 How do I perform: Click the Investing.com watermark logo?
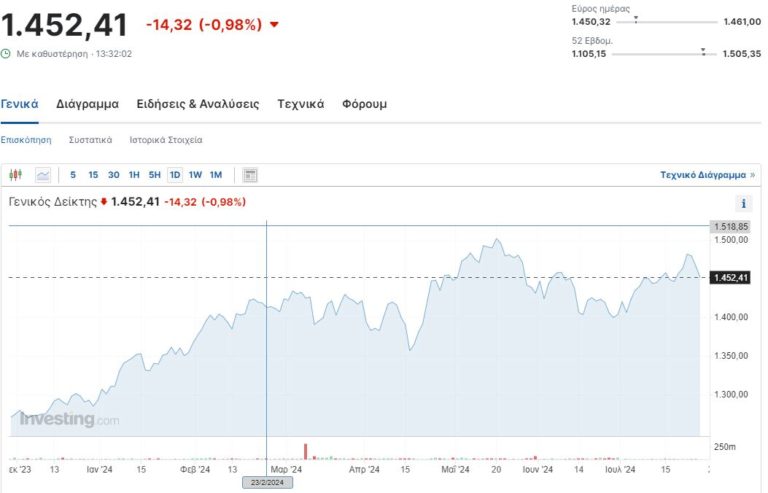69,419
